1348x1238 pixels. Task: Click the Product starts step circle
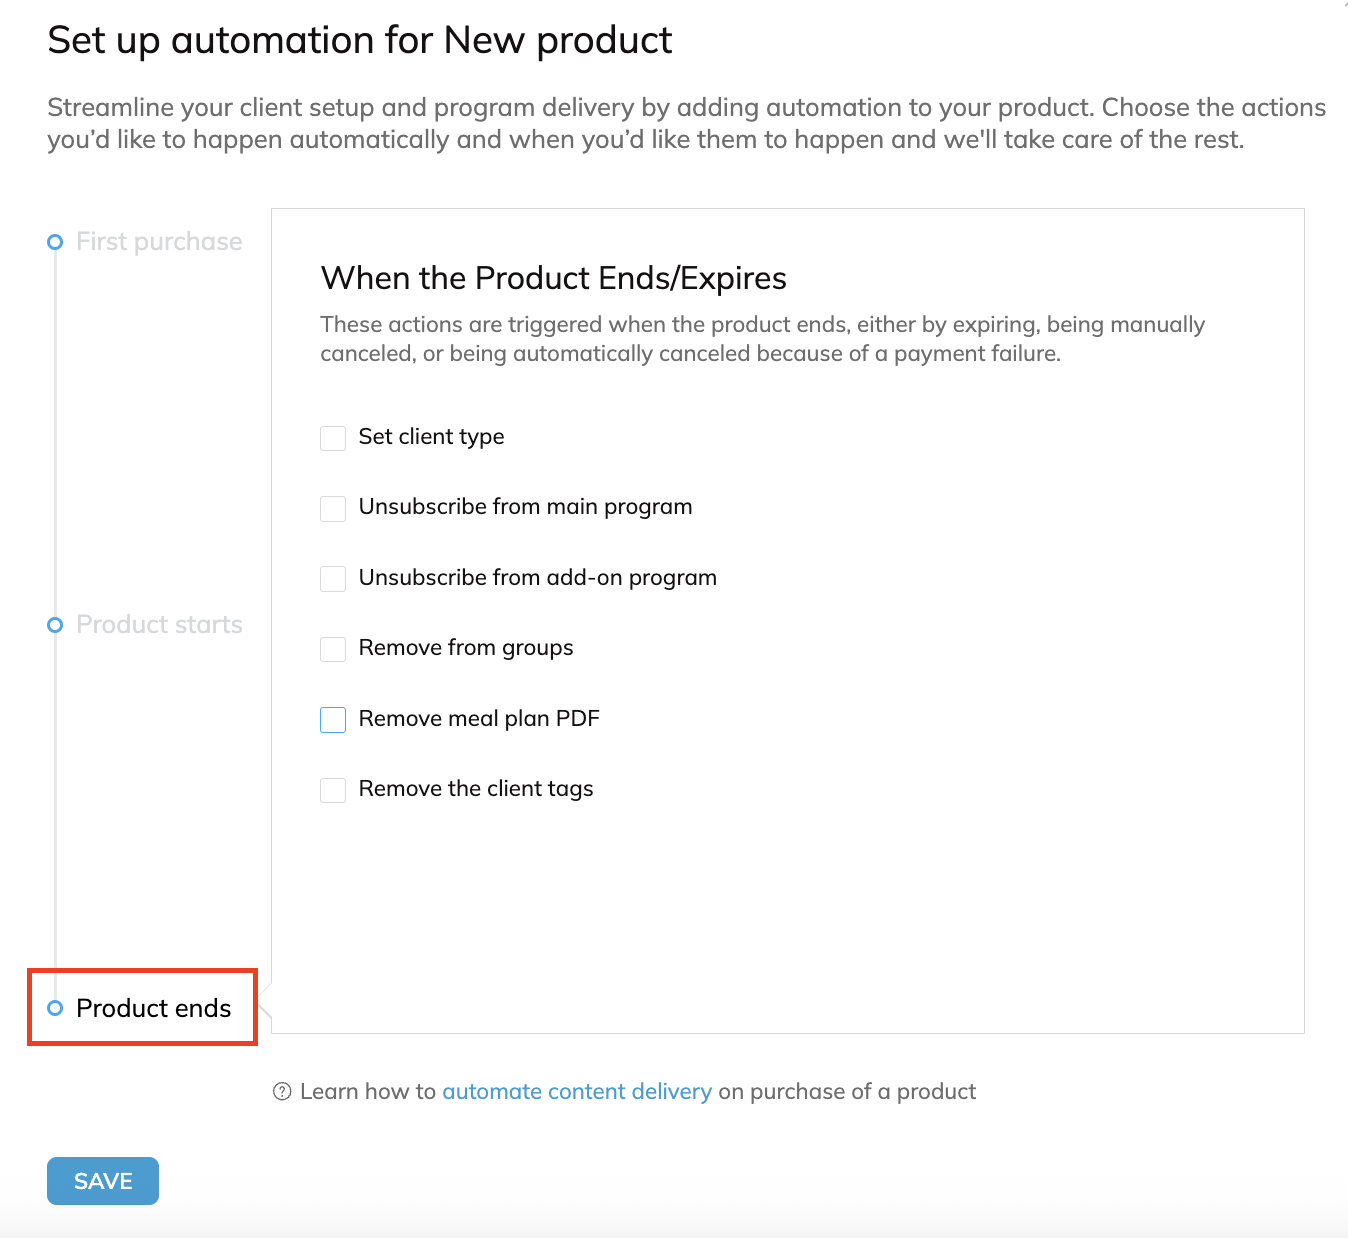(55, 625)
